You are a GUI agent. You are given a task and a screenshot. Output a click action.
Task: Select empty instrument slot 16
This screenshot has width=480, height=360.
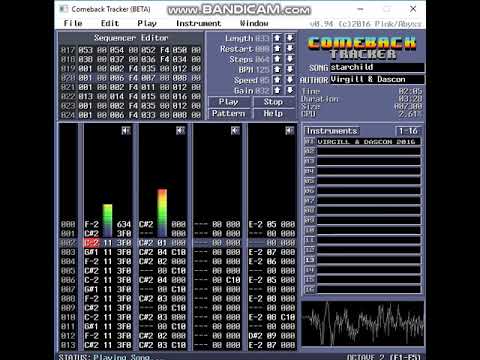pos(368,290)
